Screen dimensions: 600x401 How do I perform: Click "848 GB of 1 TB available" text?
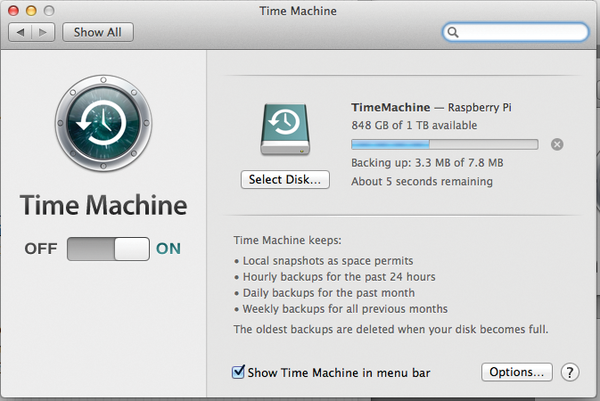click(x=414, y=125)
